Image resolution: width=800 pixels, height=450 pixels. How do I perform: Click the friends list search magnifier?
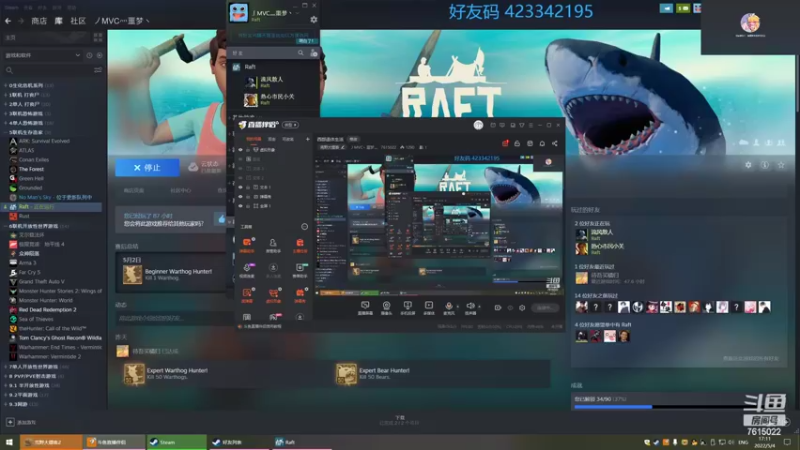point(301,53)
